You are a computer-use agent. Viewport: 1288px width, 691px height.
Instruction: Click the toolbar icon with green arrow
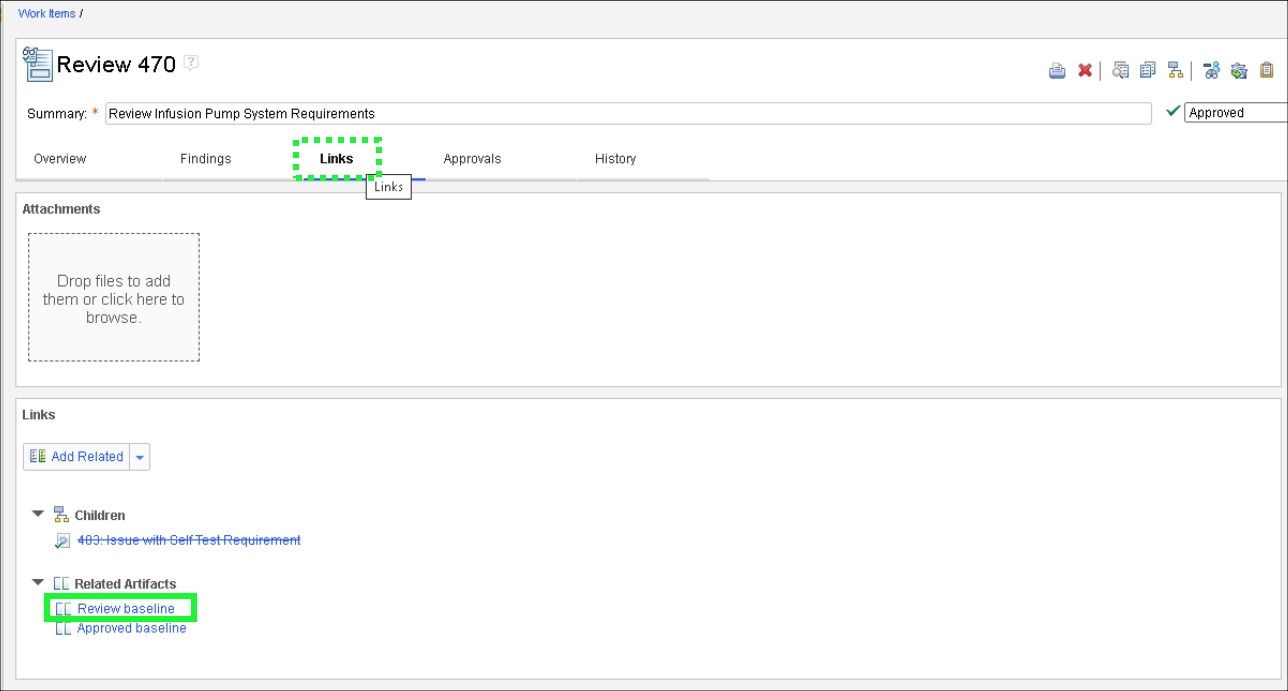pos(1239,71)
